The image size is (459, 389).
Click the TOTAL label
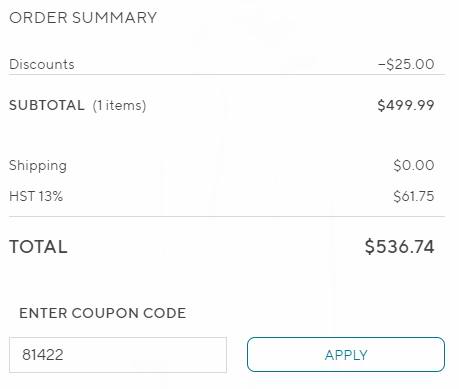(x=38, y=247)
